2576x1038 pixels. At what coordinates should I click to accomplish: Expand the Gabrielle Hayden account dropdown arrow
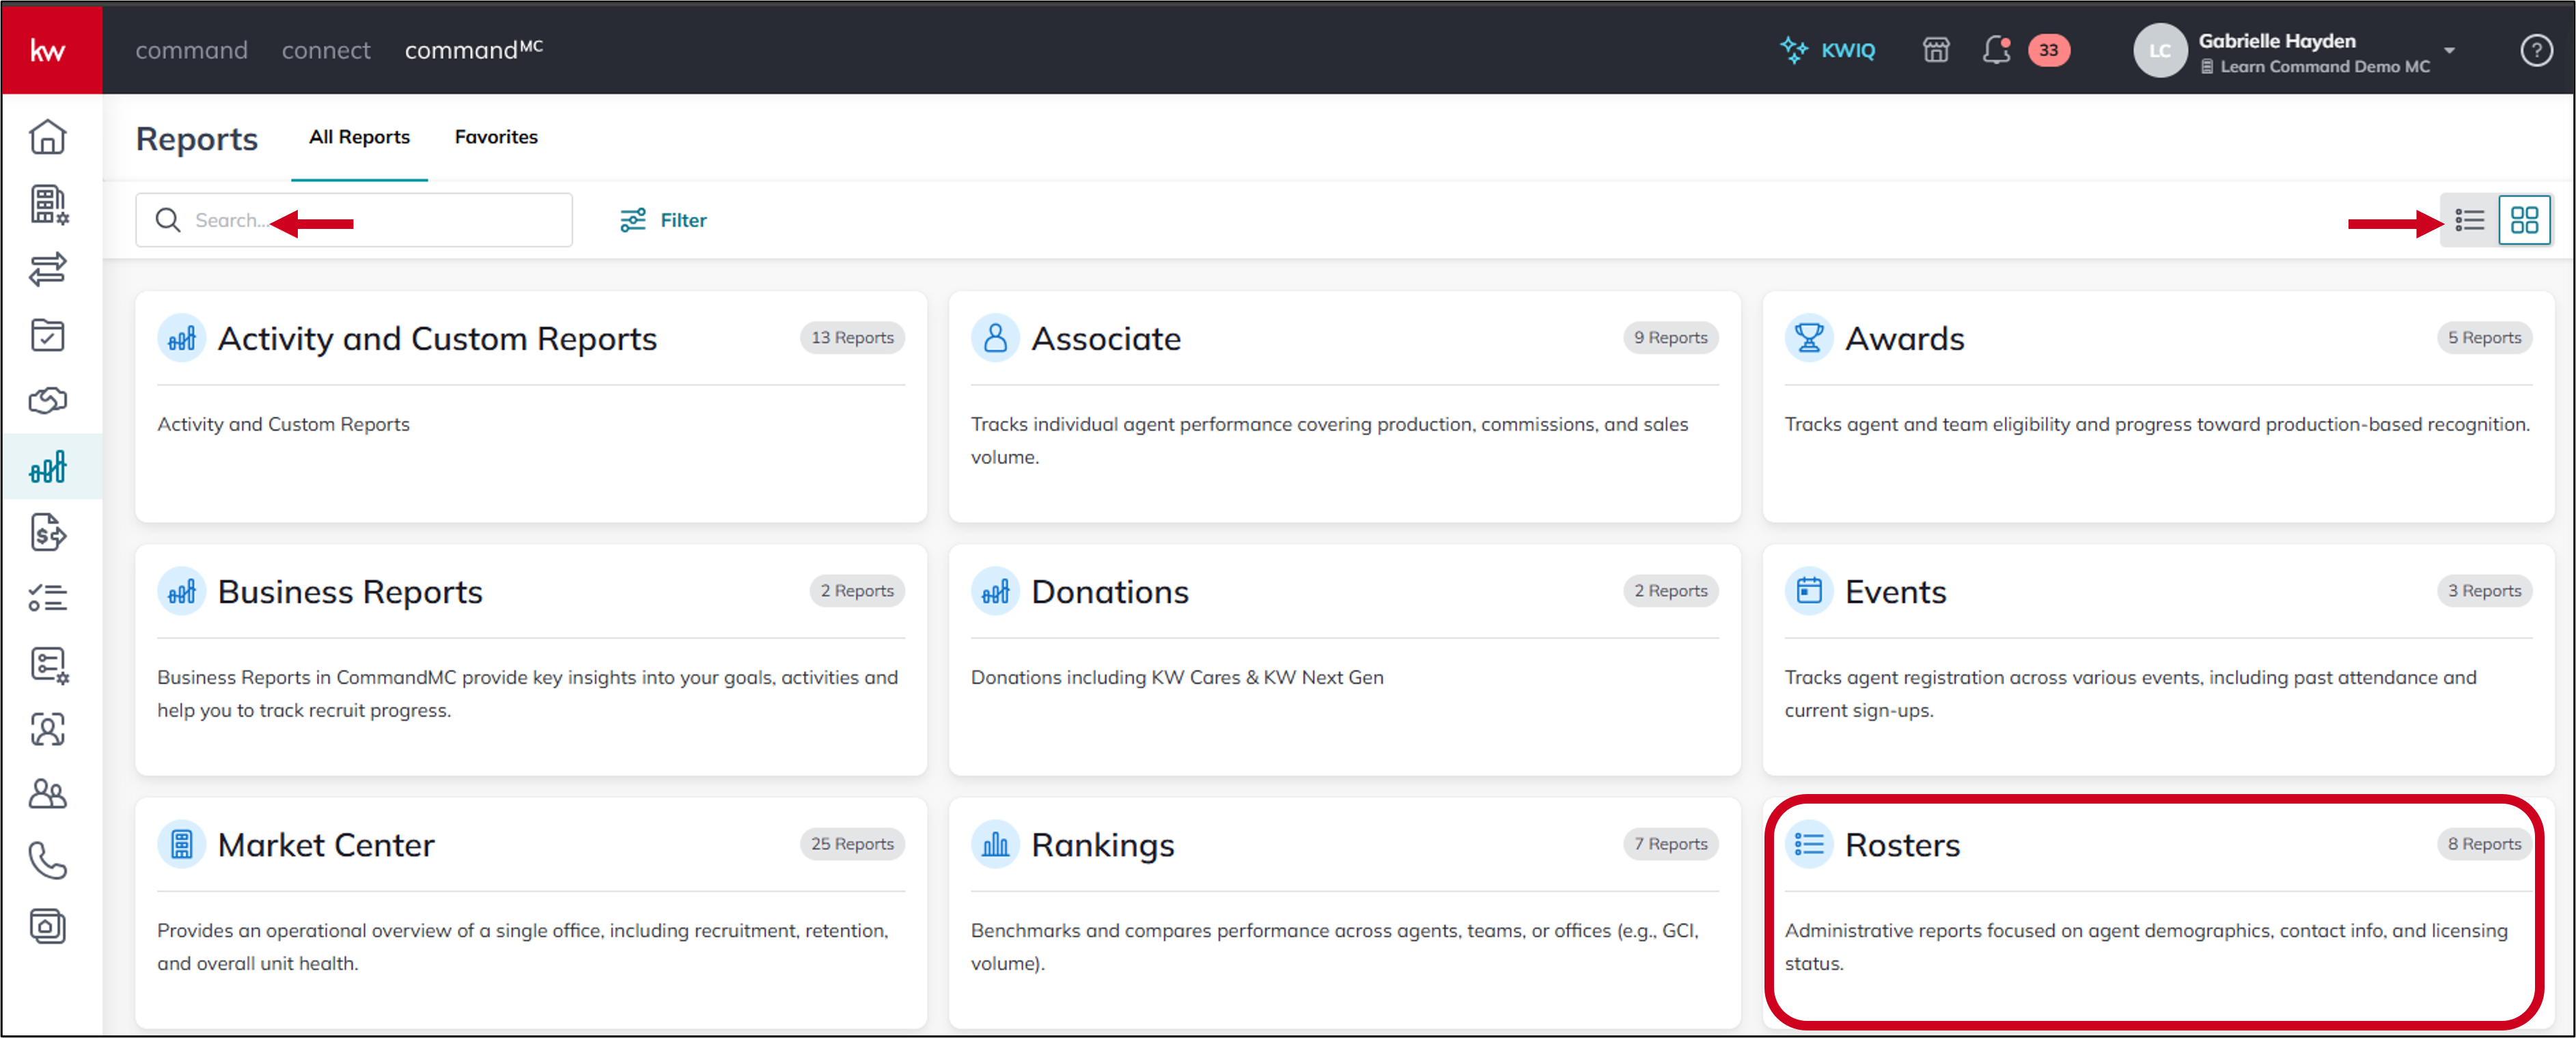point(2449,50)
